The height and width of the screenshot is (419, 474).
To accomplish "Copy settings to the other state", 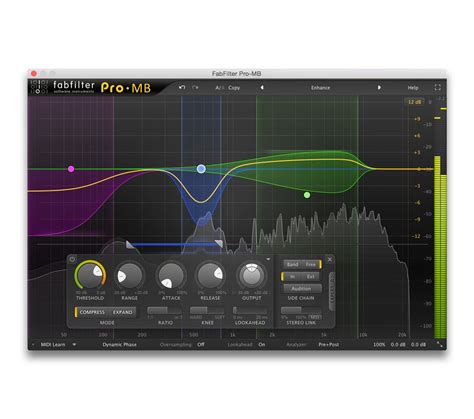I will coord(234,88).
